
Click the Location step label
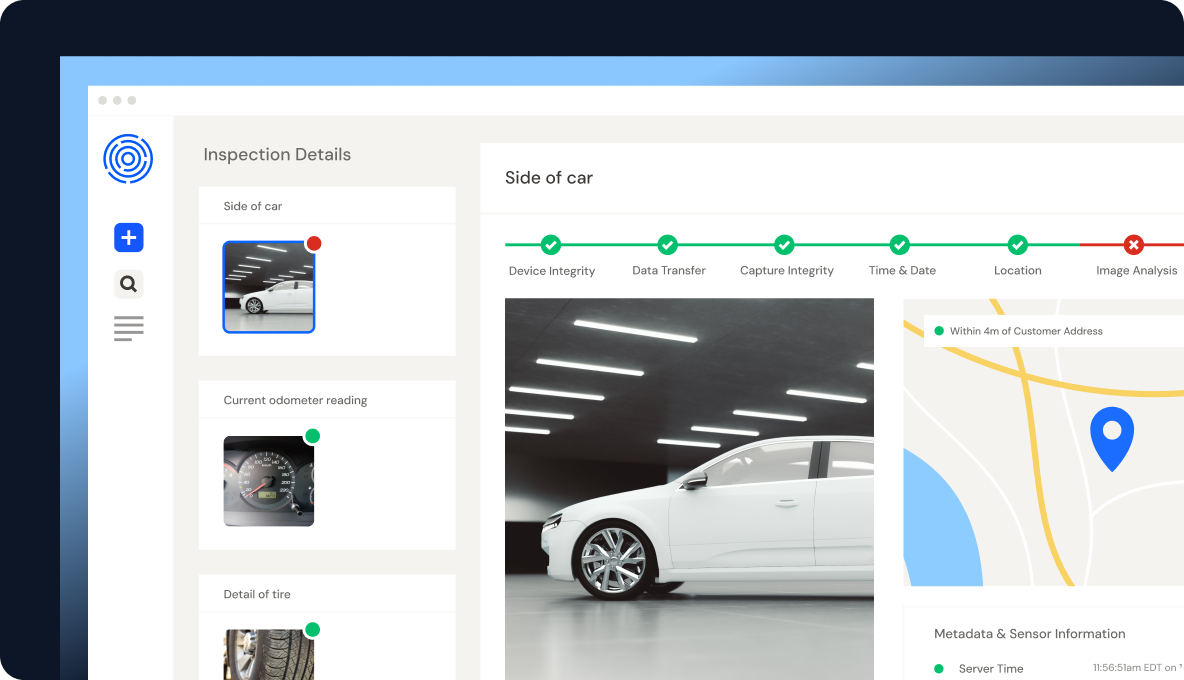coord(1018,270)
